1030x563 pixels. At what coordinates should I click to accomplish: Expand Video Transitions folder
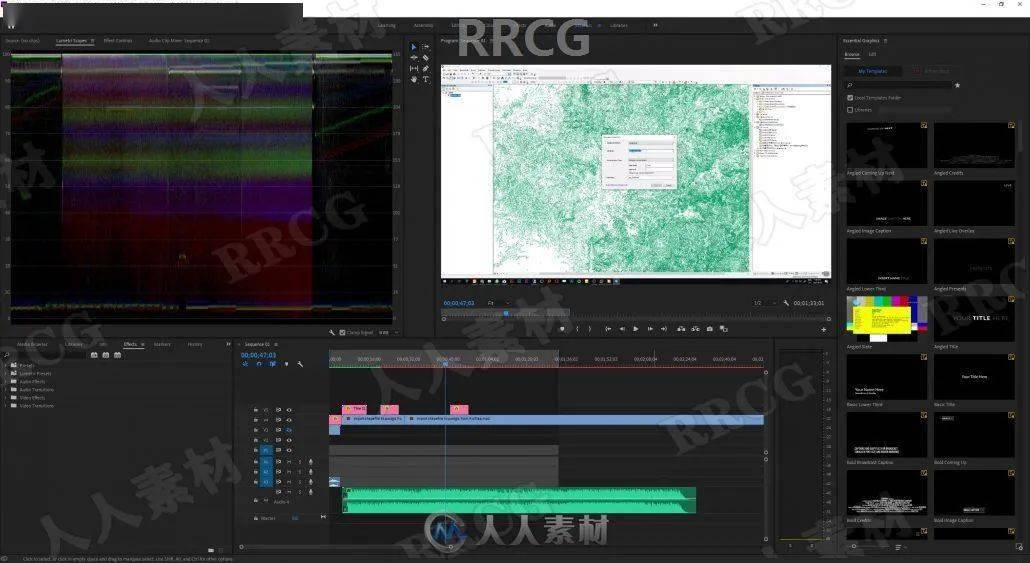coord(6,406)
